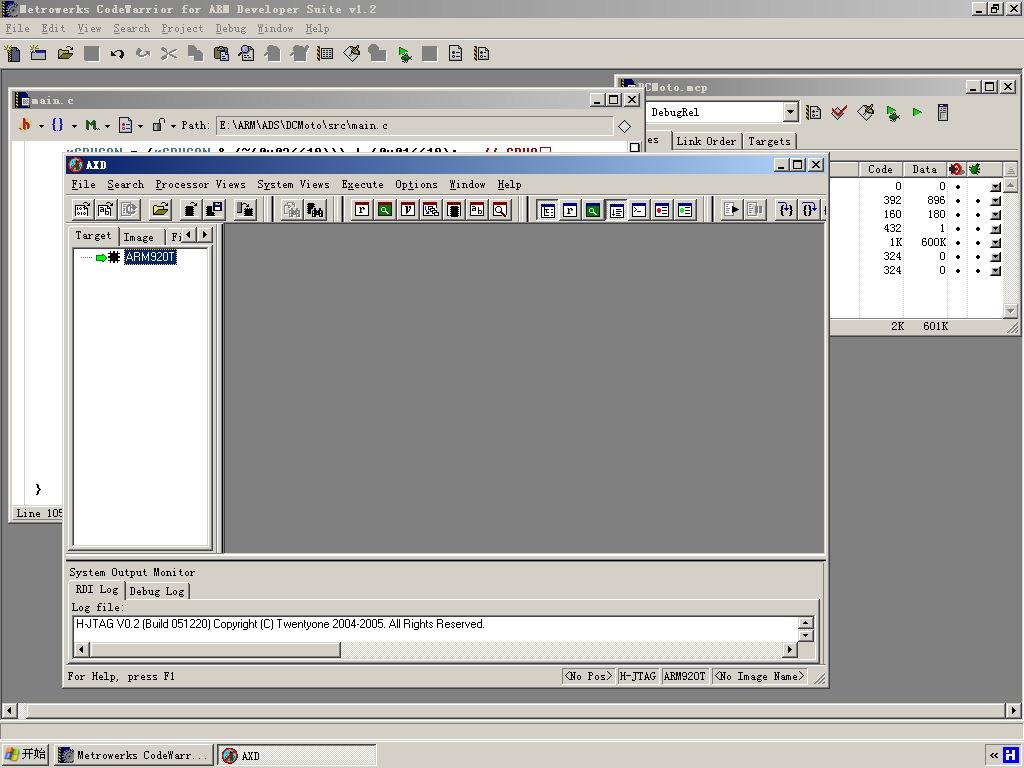
Task: Click the Data column header
Action: point(925,169)
